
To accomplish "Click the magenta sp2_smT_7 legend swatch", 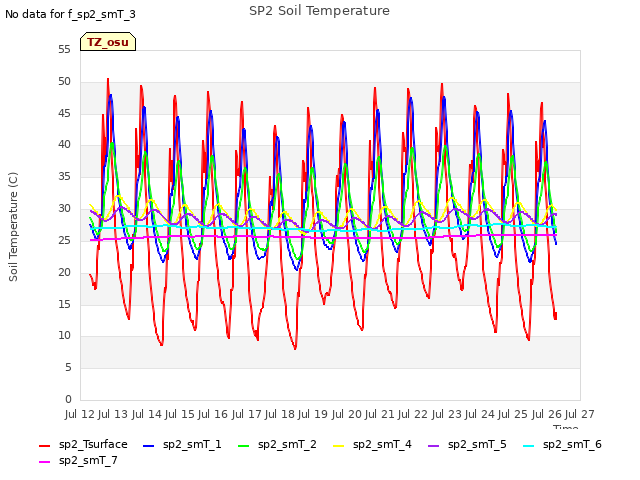I will coord(44,462).
